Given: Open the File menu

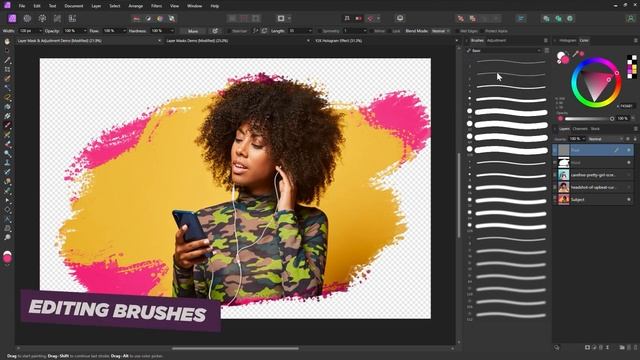Looking at the screenshot, I should (x=22, y=6).
